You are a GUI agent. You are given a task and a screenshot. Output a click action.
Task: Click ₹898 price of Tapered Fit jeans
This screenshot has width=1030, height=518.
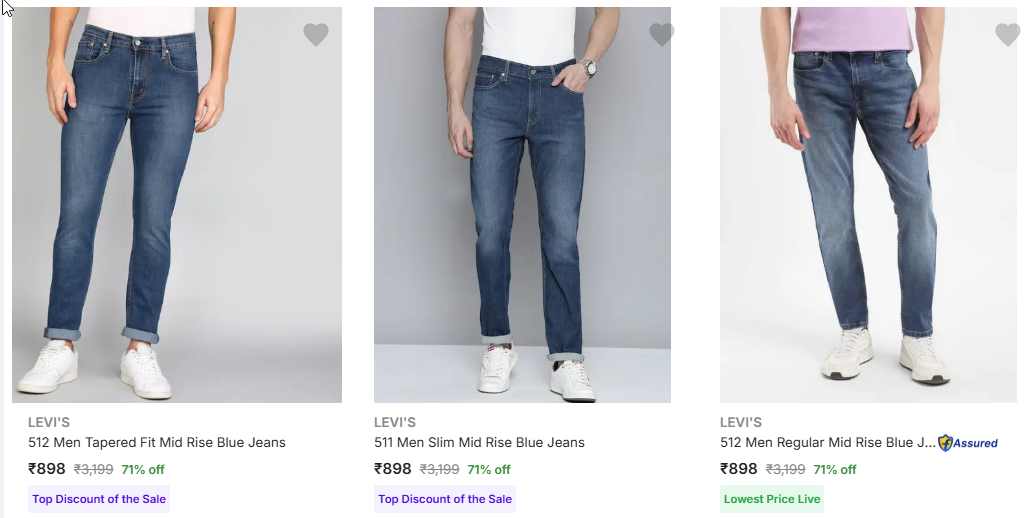[47, 469]
